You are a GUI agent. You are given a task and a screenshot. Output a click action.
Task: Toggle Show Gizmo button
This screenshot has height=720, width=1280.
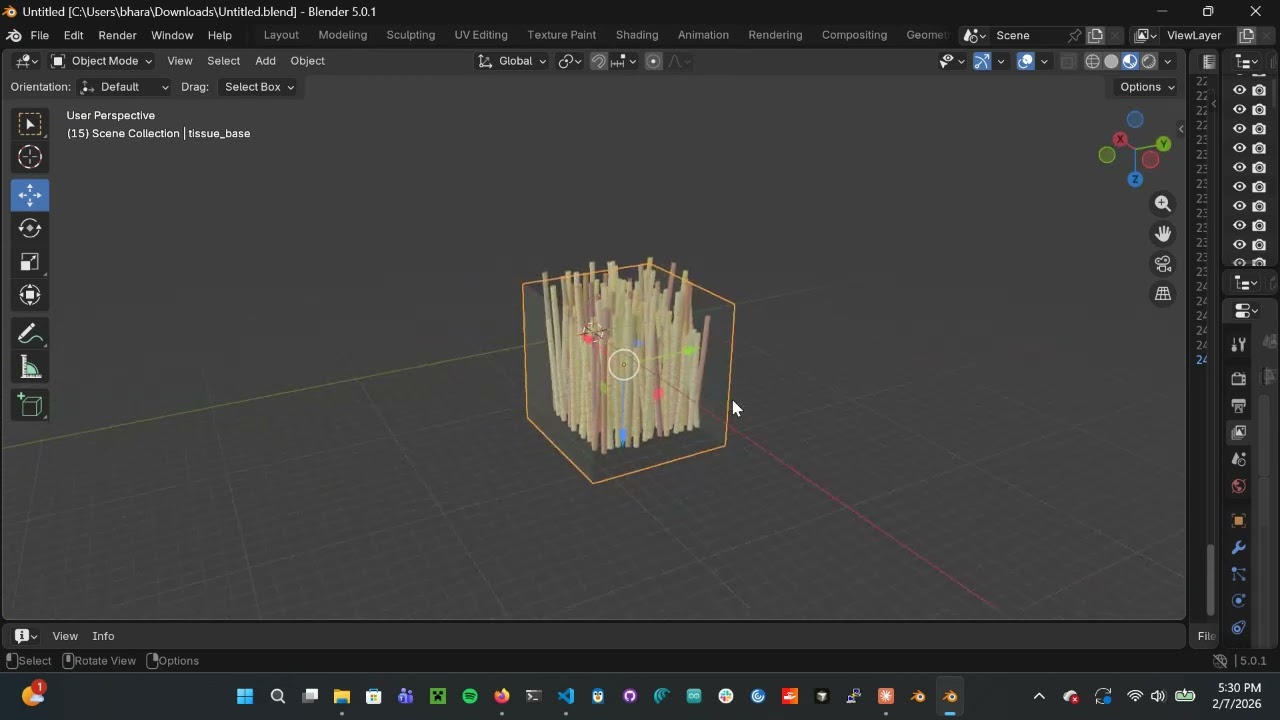coord(982,61)
